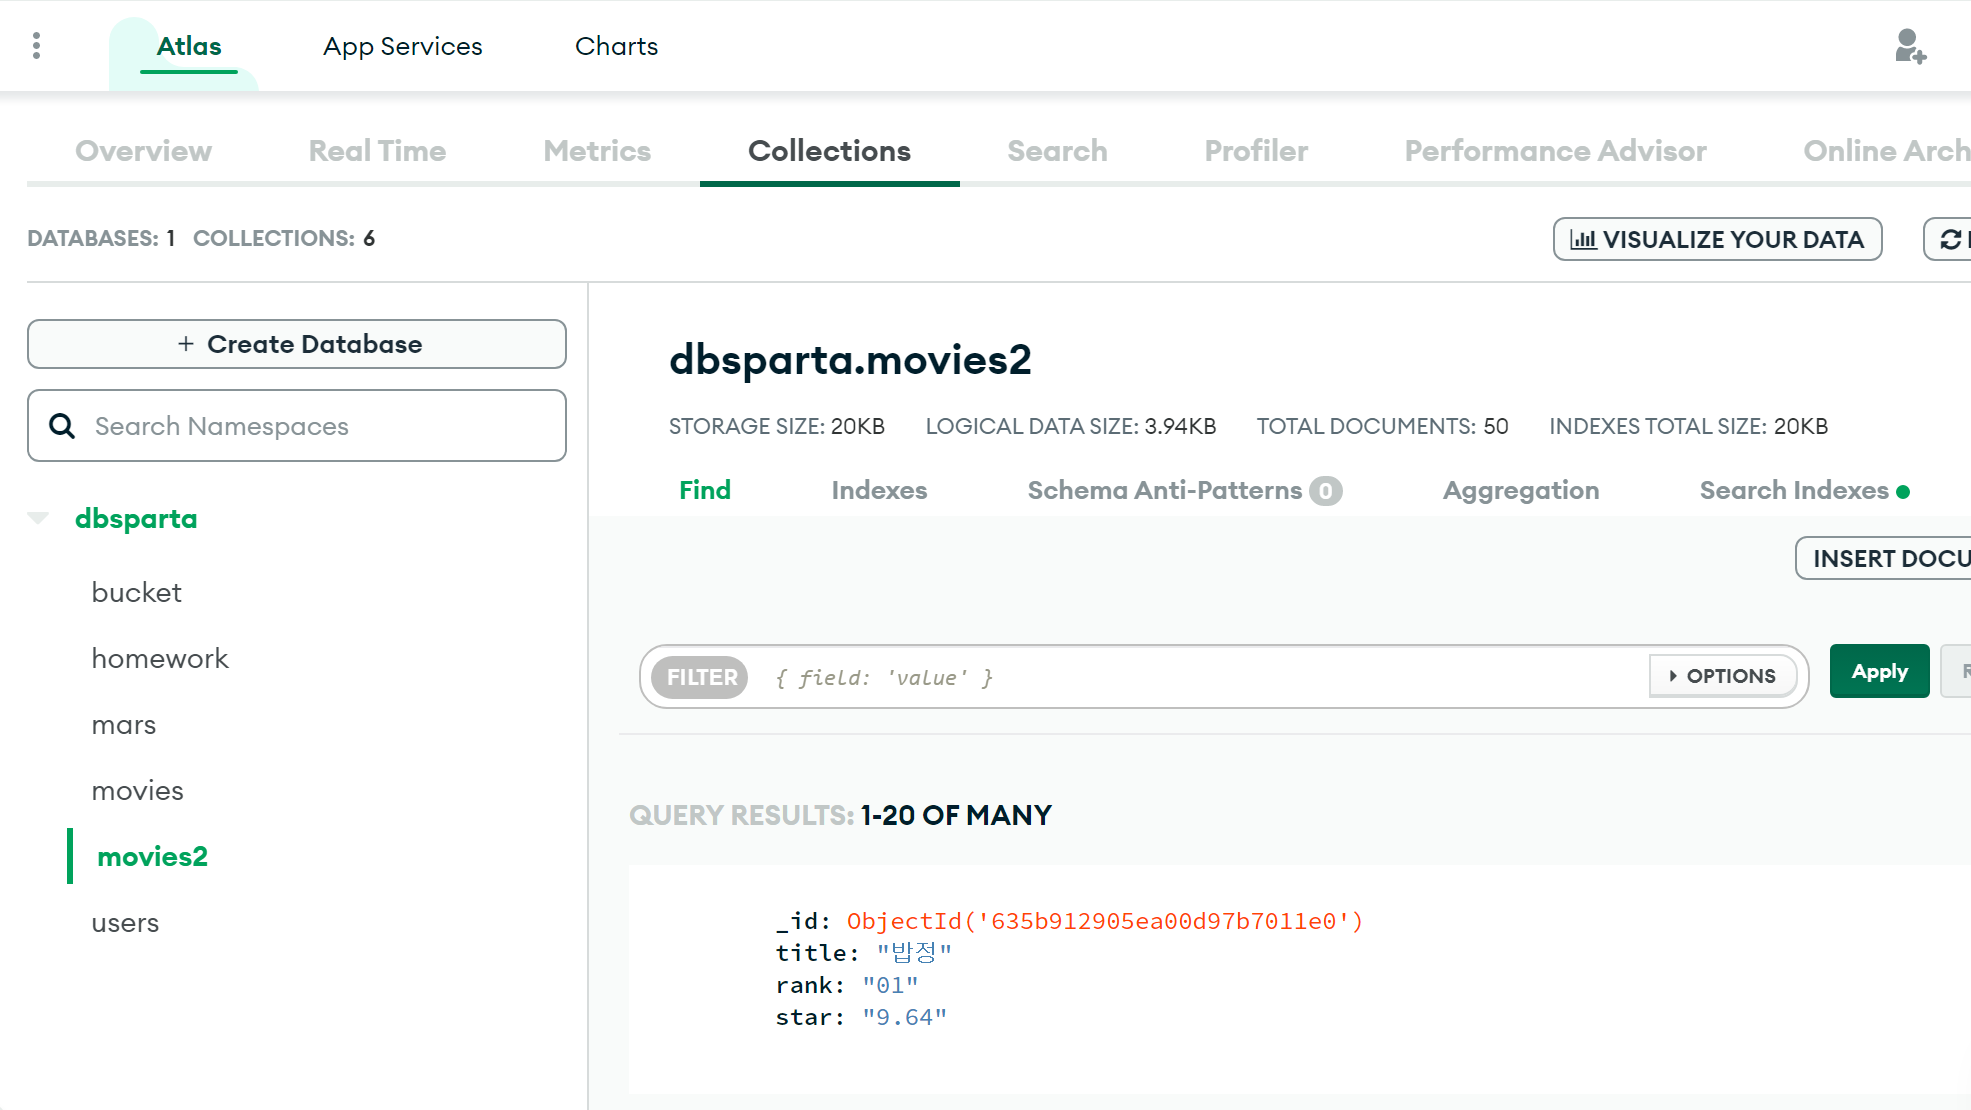Click the COLLECTIONS: 6 count
Screen dimensions: 1971x1110
pos(284,238)
